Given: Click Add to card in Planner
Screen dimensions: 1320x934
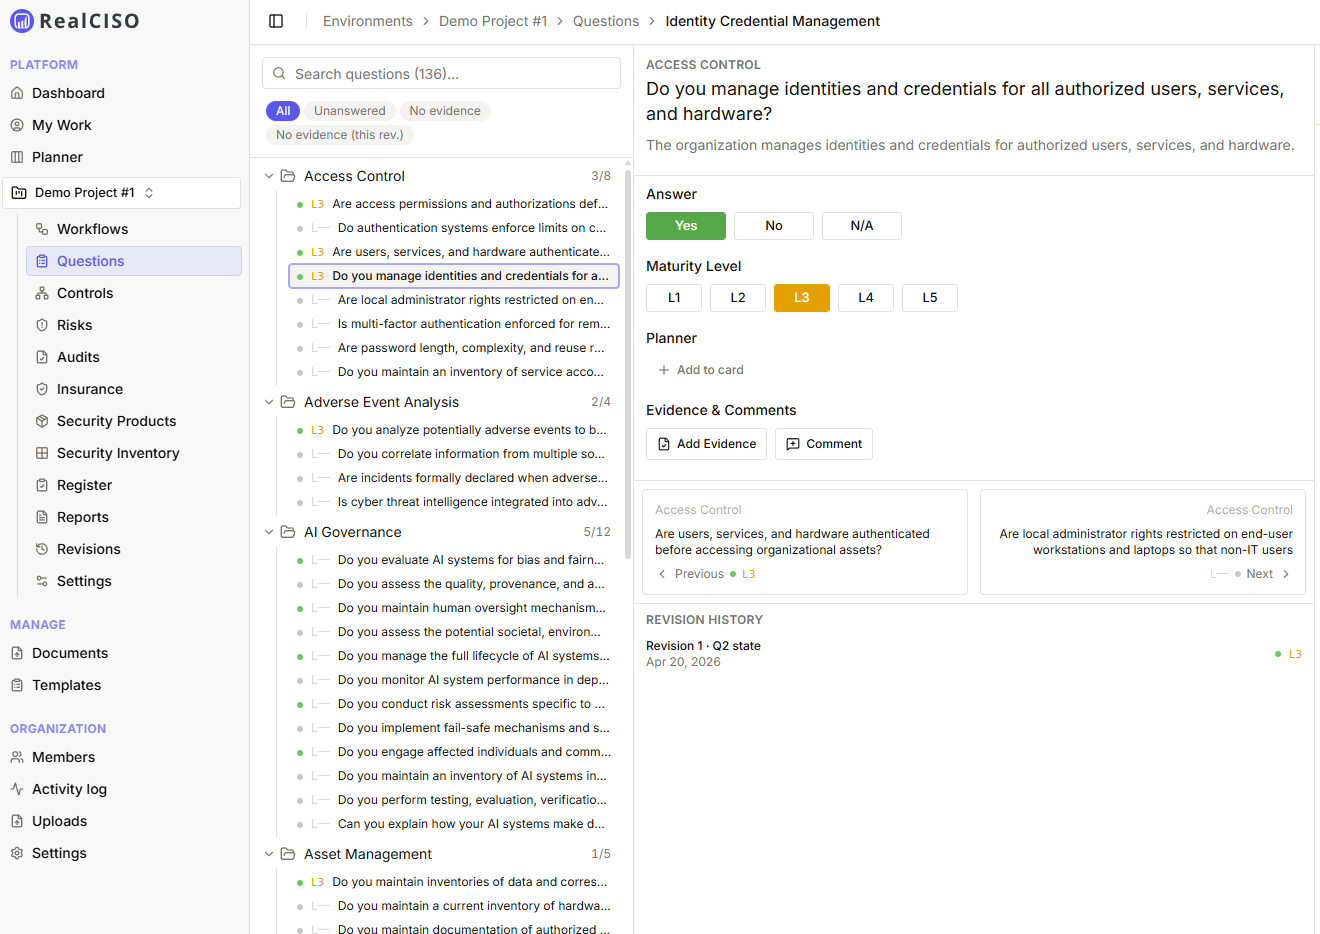Looking at the screenshot, I should tap(700, 370).
